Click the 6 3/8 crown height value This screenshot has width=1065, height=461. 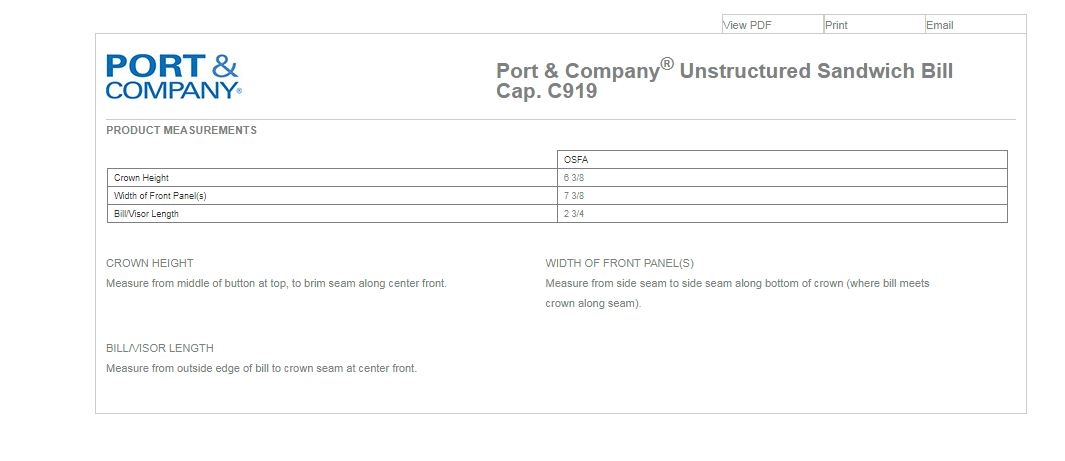click(x=574, y=178)
